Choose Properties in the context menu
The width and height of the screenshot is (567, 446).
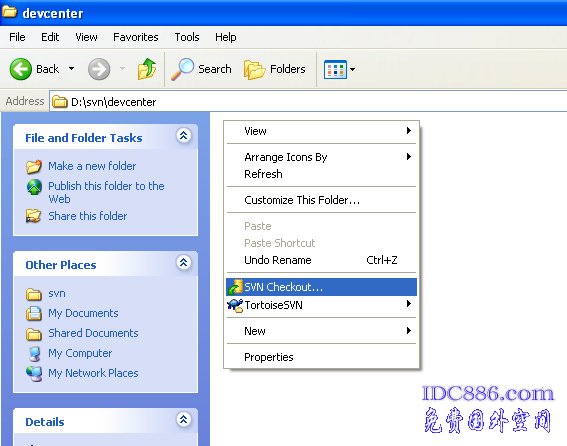(269, 357)
